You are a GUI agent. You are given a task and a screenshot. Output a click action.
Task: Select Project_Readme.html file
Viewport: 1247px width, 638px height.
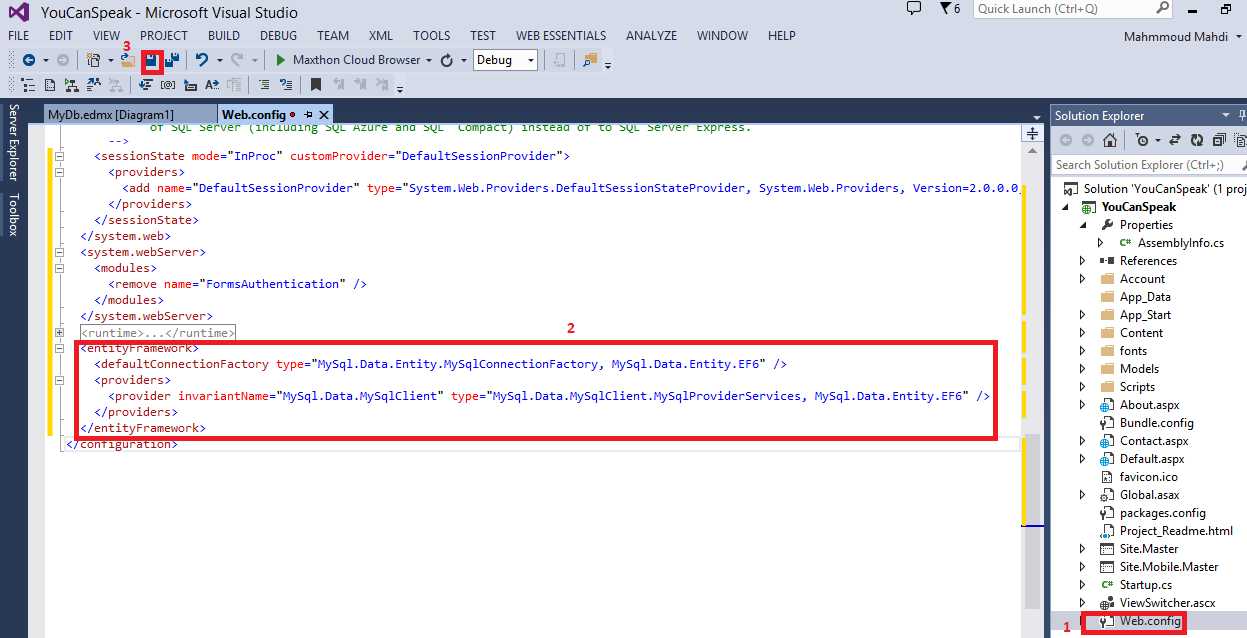point(1176,531)
